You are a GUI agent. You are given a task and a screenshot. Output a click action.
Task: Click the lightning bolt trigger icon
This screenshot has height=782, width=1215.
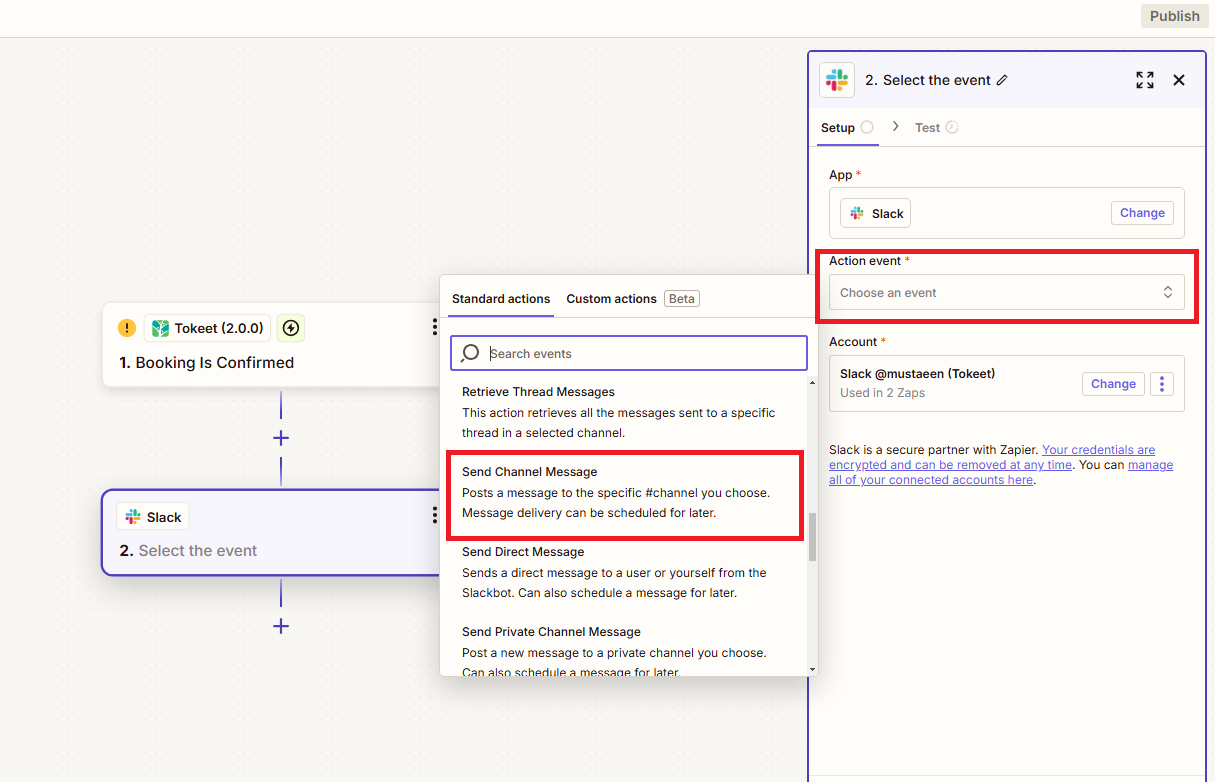(291, 328)
